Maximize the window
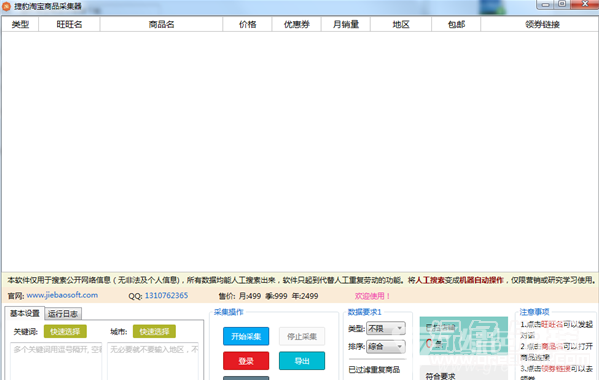Image resolution: width=599 pixels, height=380 pixels. point(562,4)
